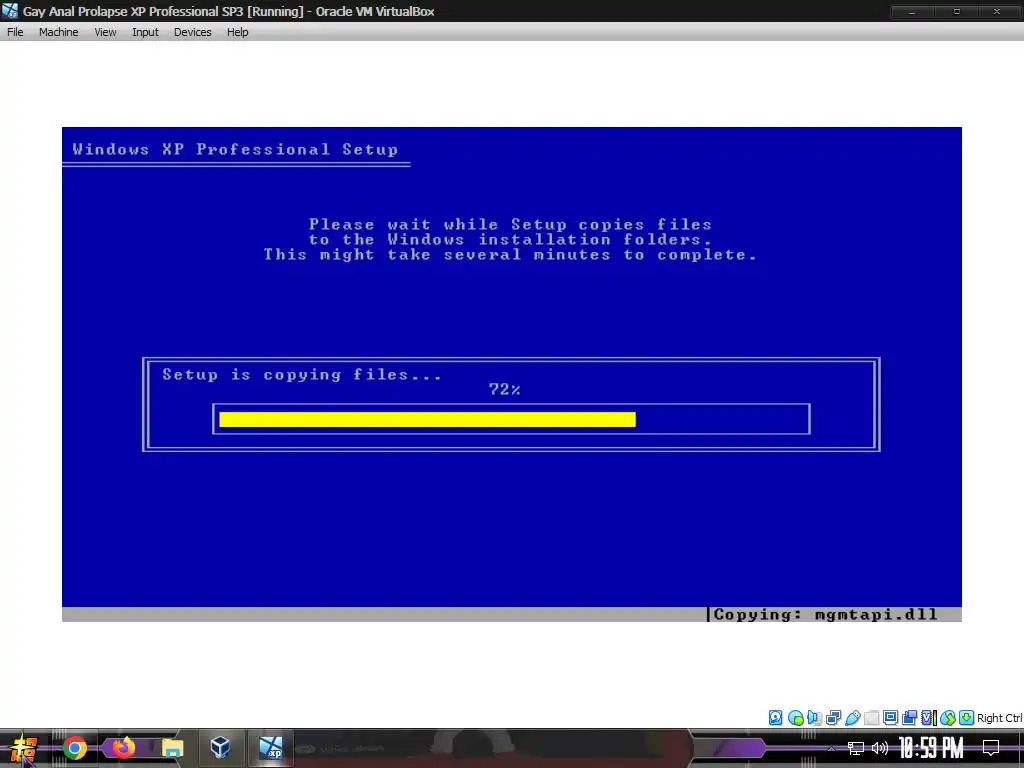Click 'Please wait while Setup copies files' text

coord(510,225)
